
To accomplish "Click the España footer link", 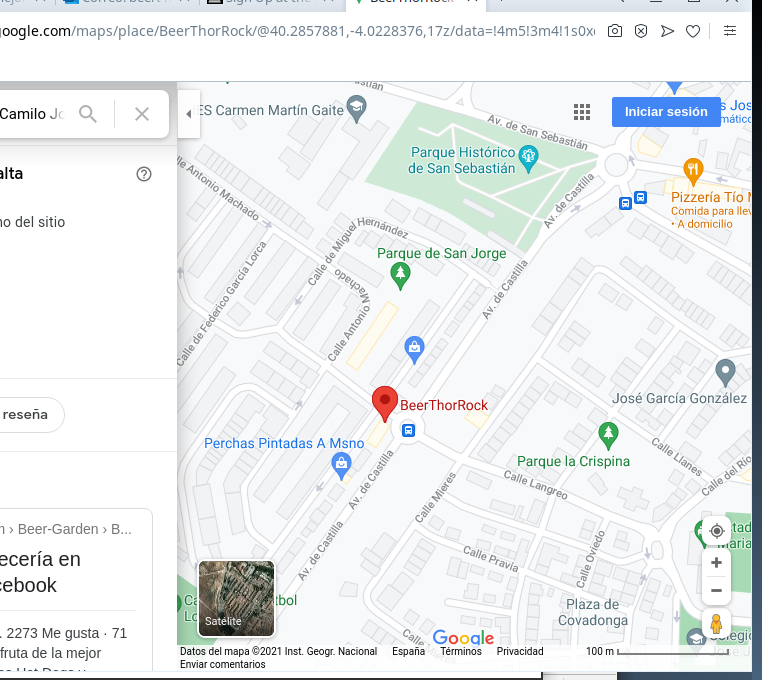I will [x=408, y=651].
